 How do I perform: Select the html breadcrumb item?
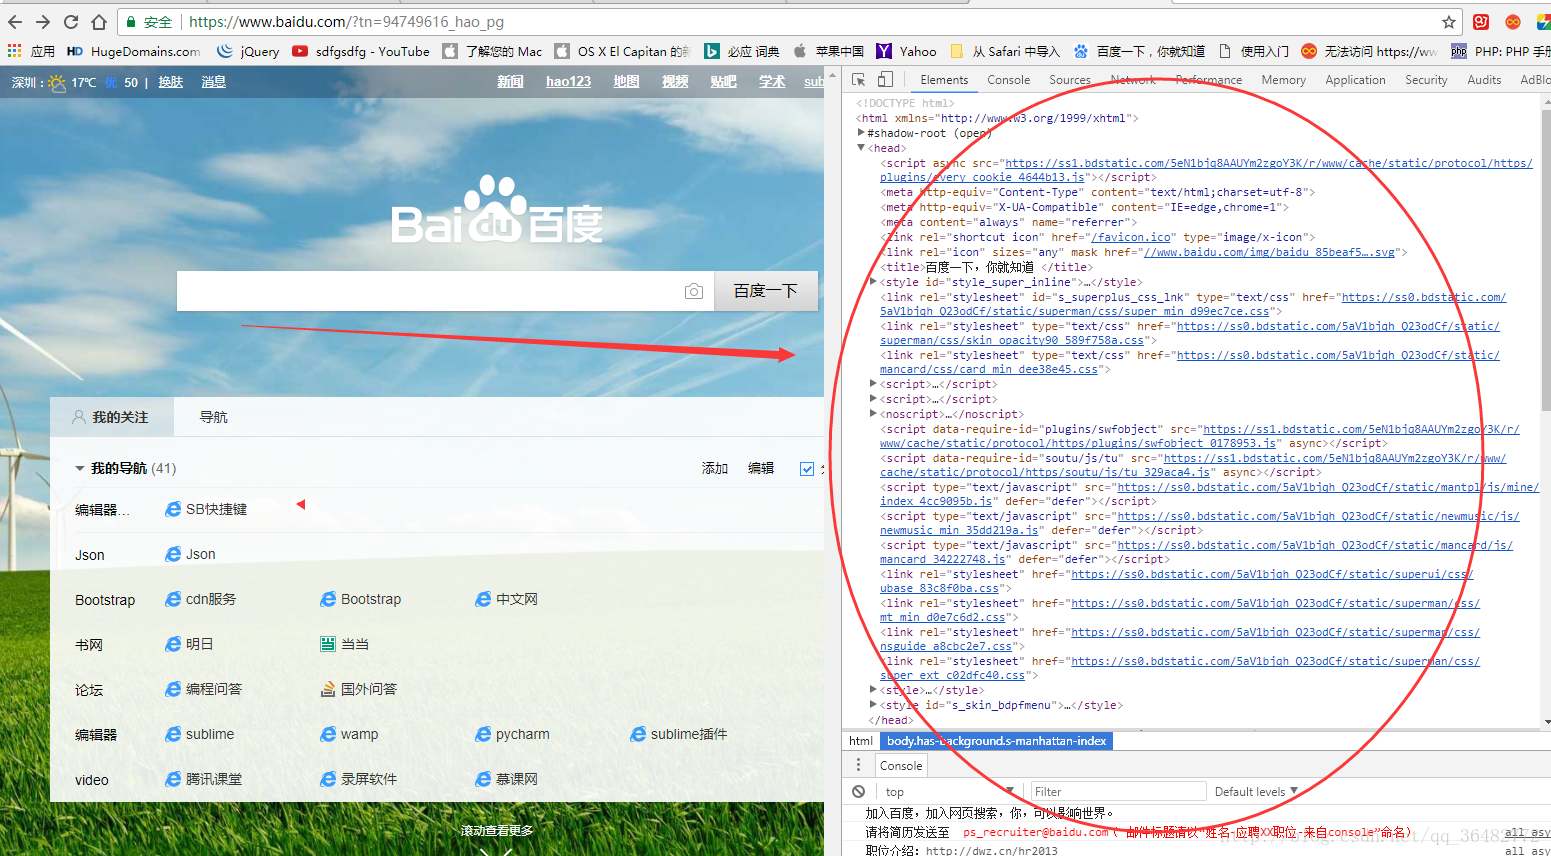(x=861, y=741)
